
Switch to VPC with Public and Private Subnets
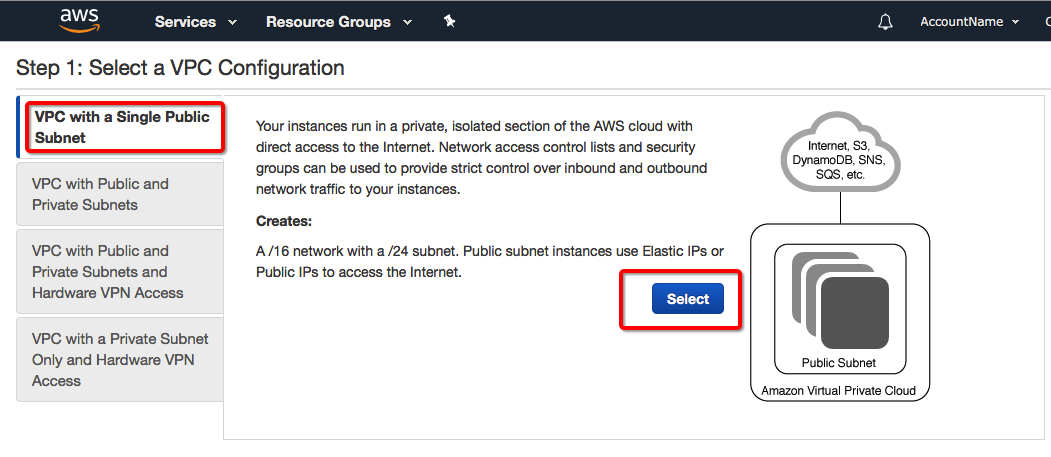pos(100,194)
